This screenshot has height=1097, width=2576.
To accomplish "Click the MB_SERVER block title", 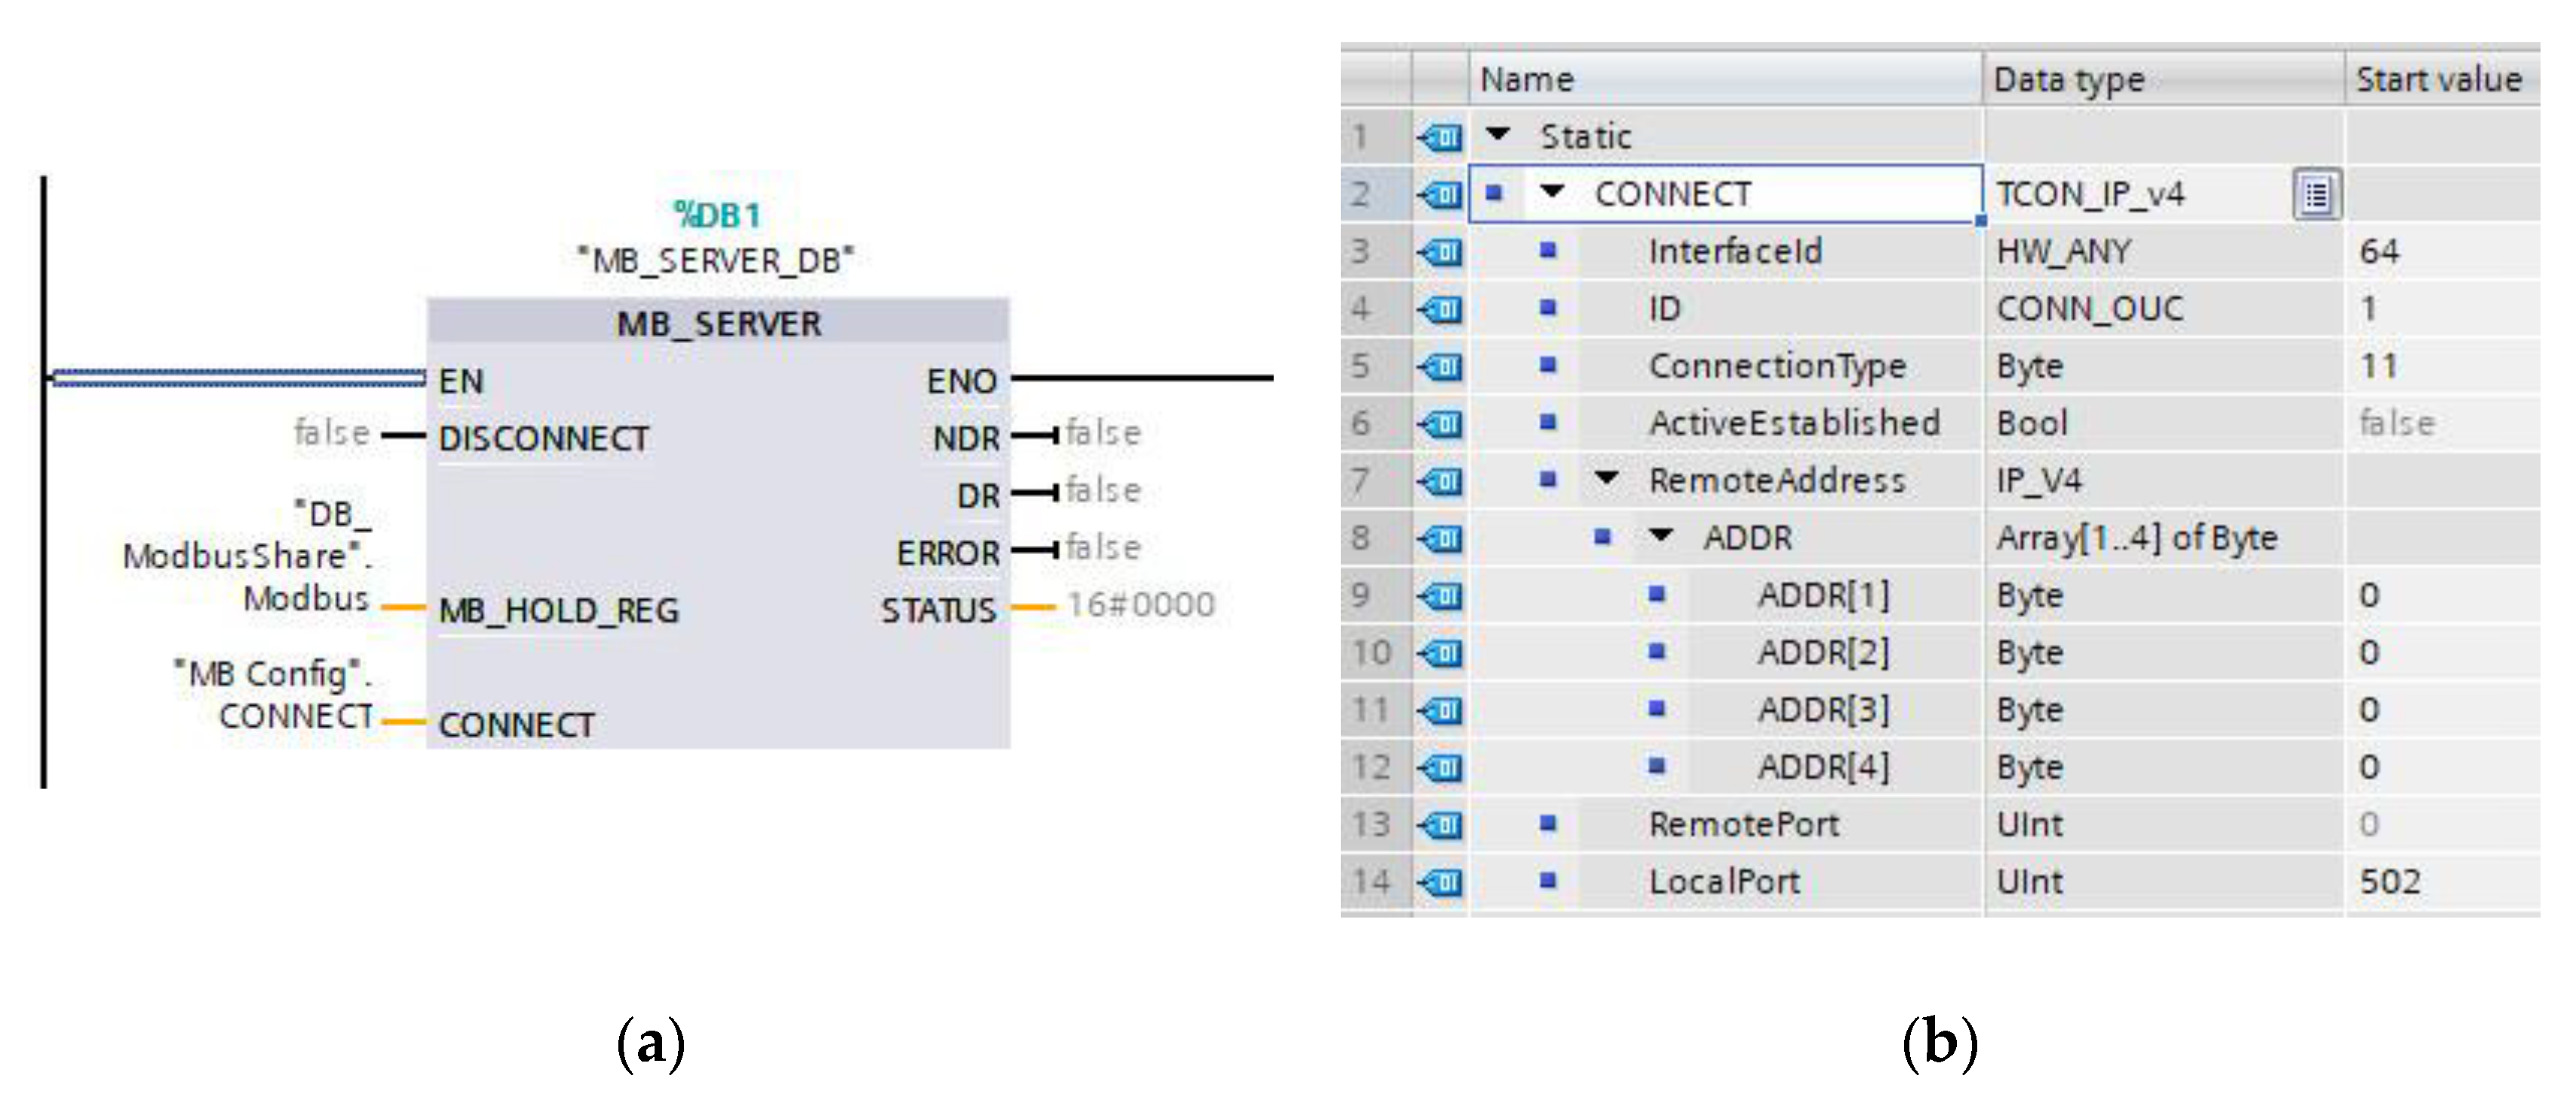I will [718, 324].
